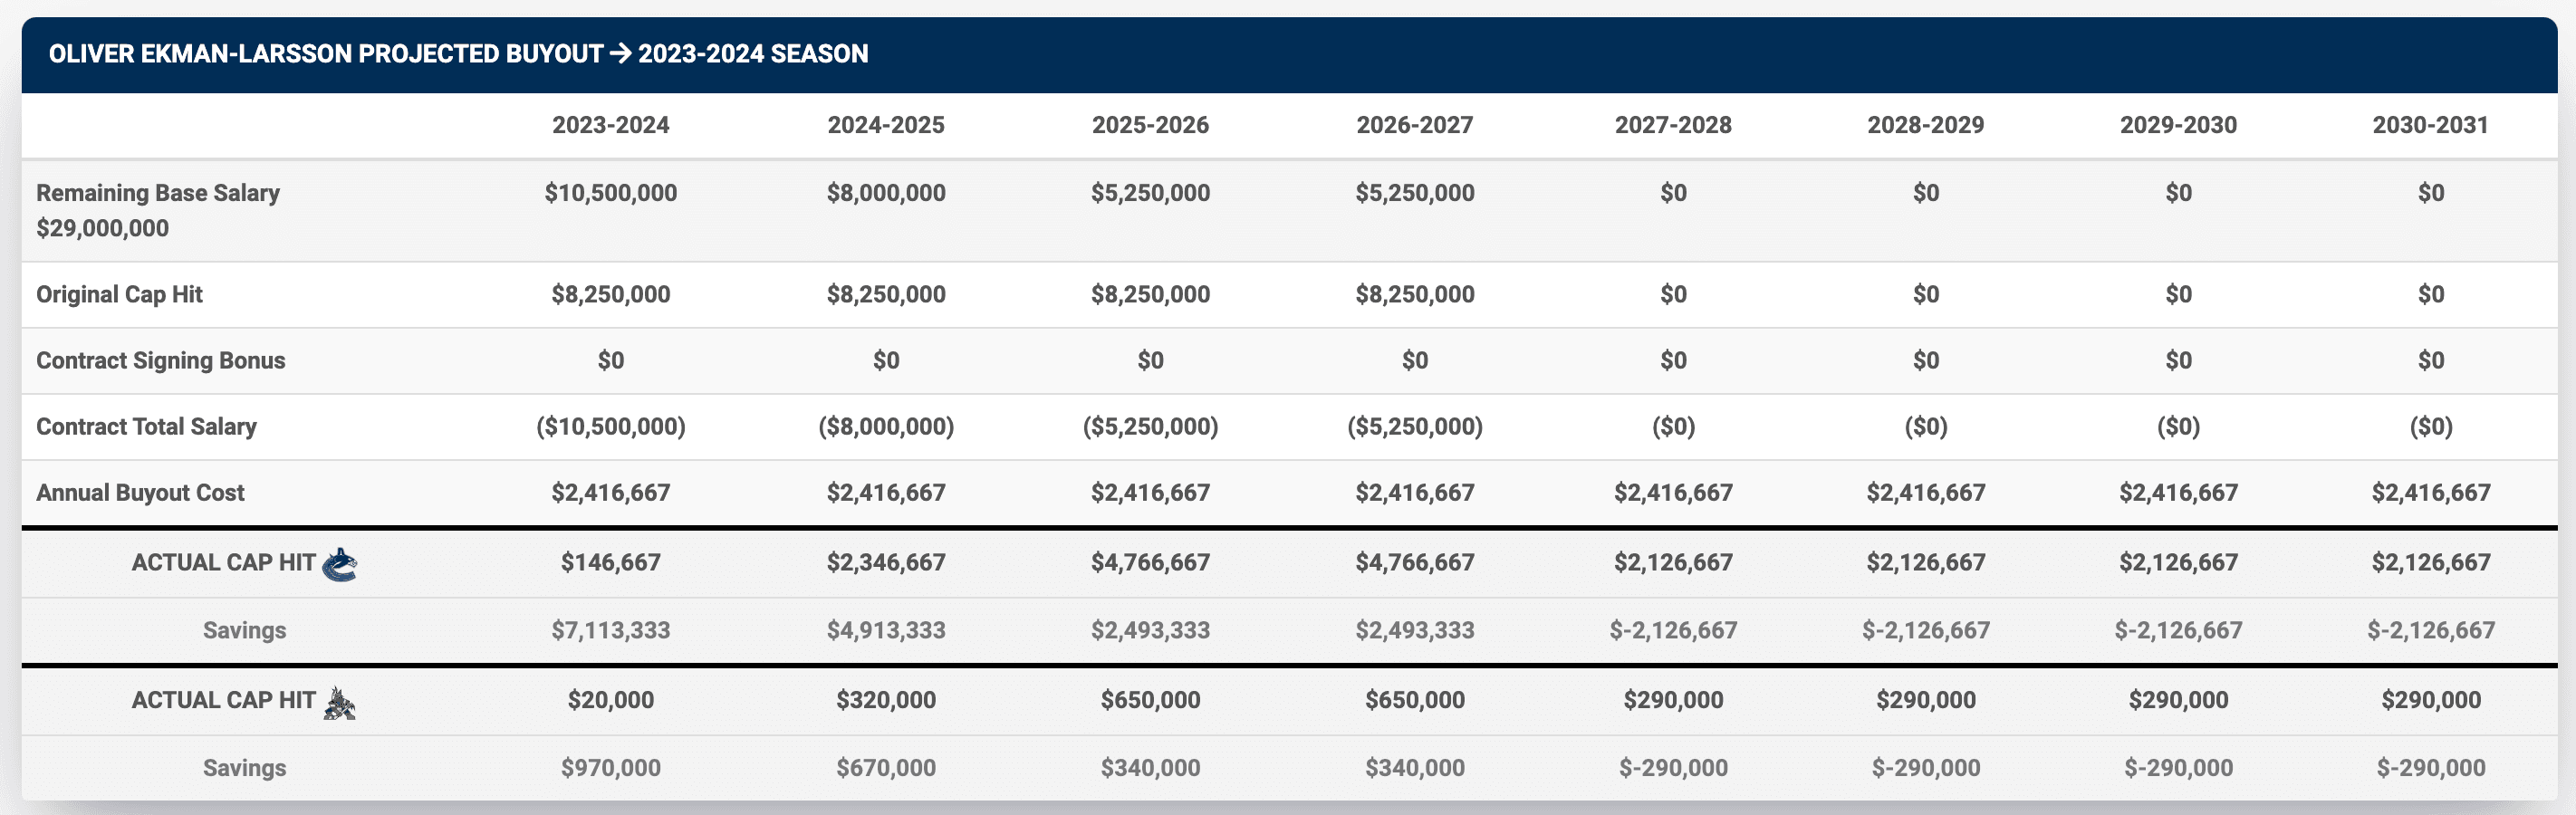
Task: Click the Oliver Ekman-Larsson buyout title
Action: point(325,54)
